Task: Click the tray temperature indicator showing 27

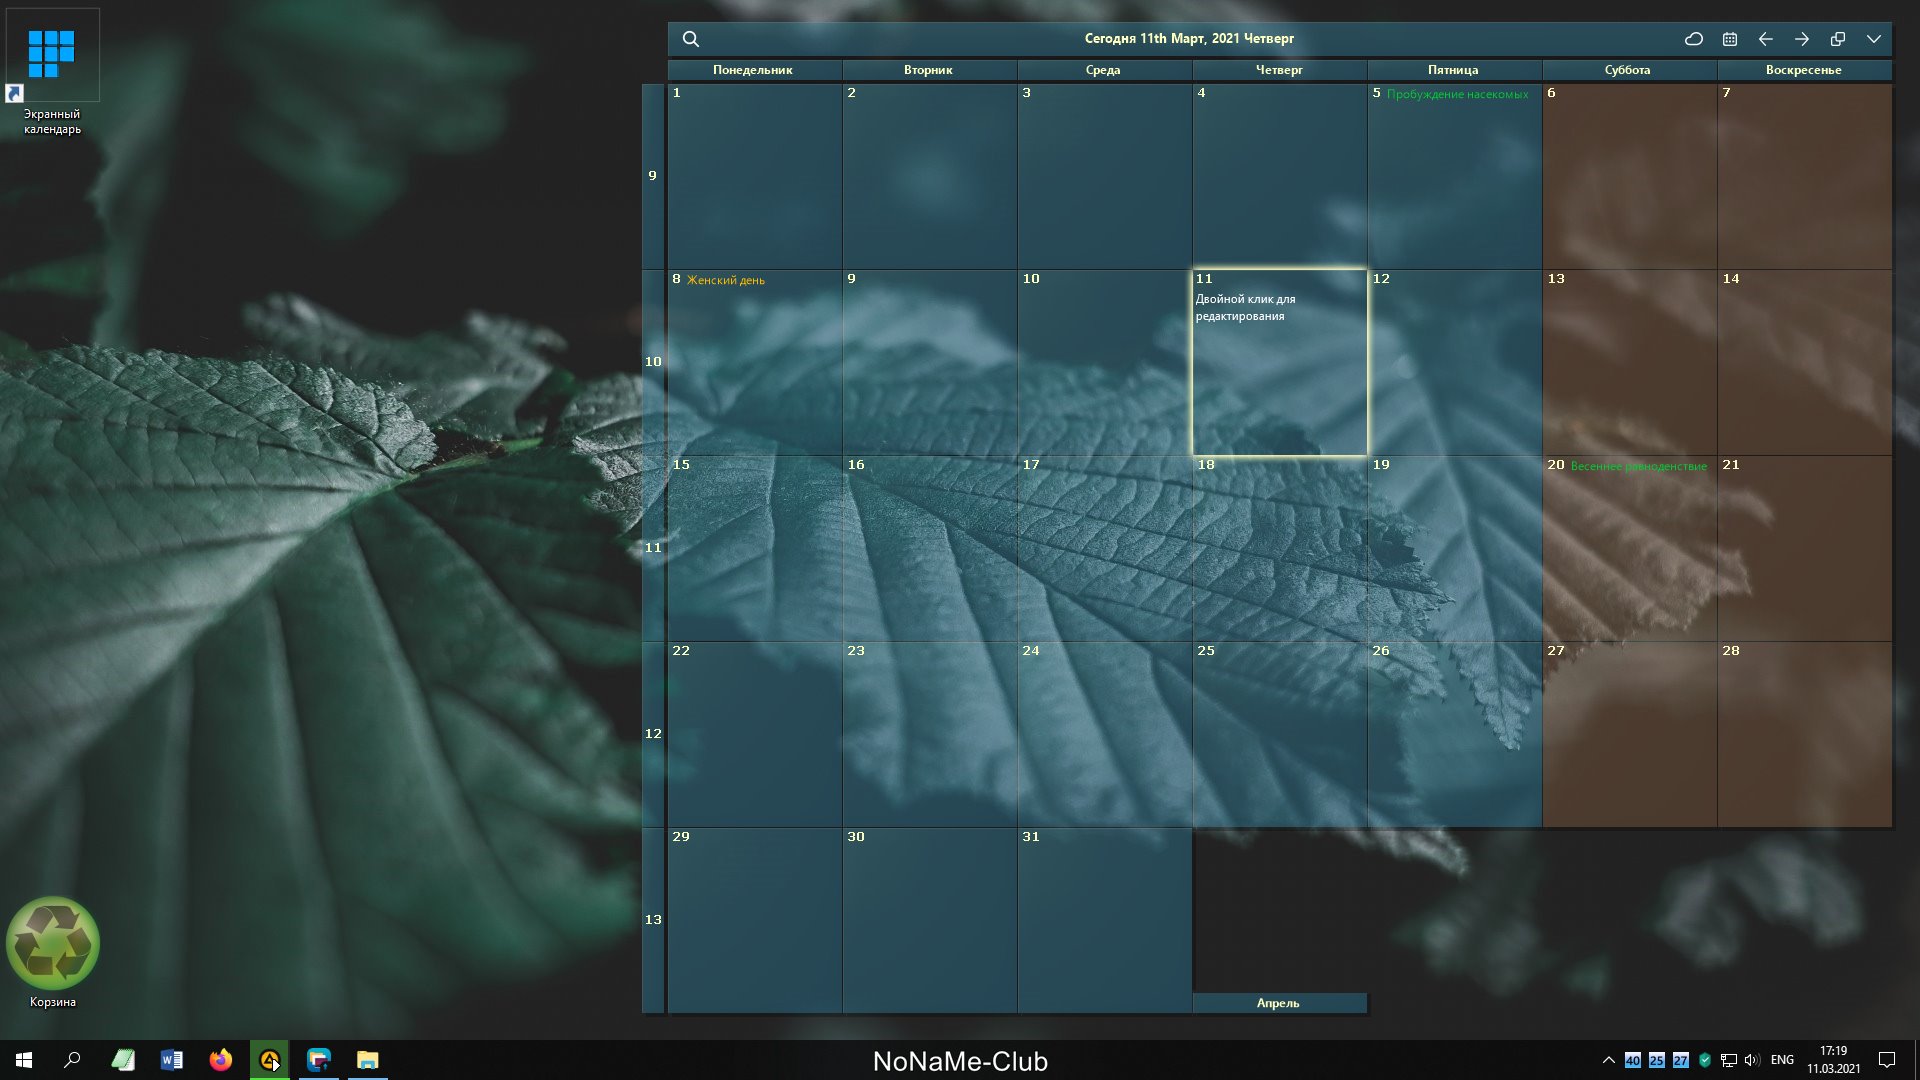Action: [1681, 1060]
